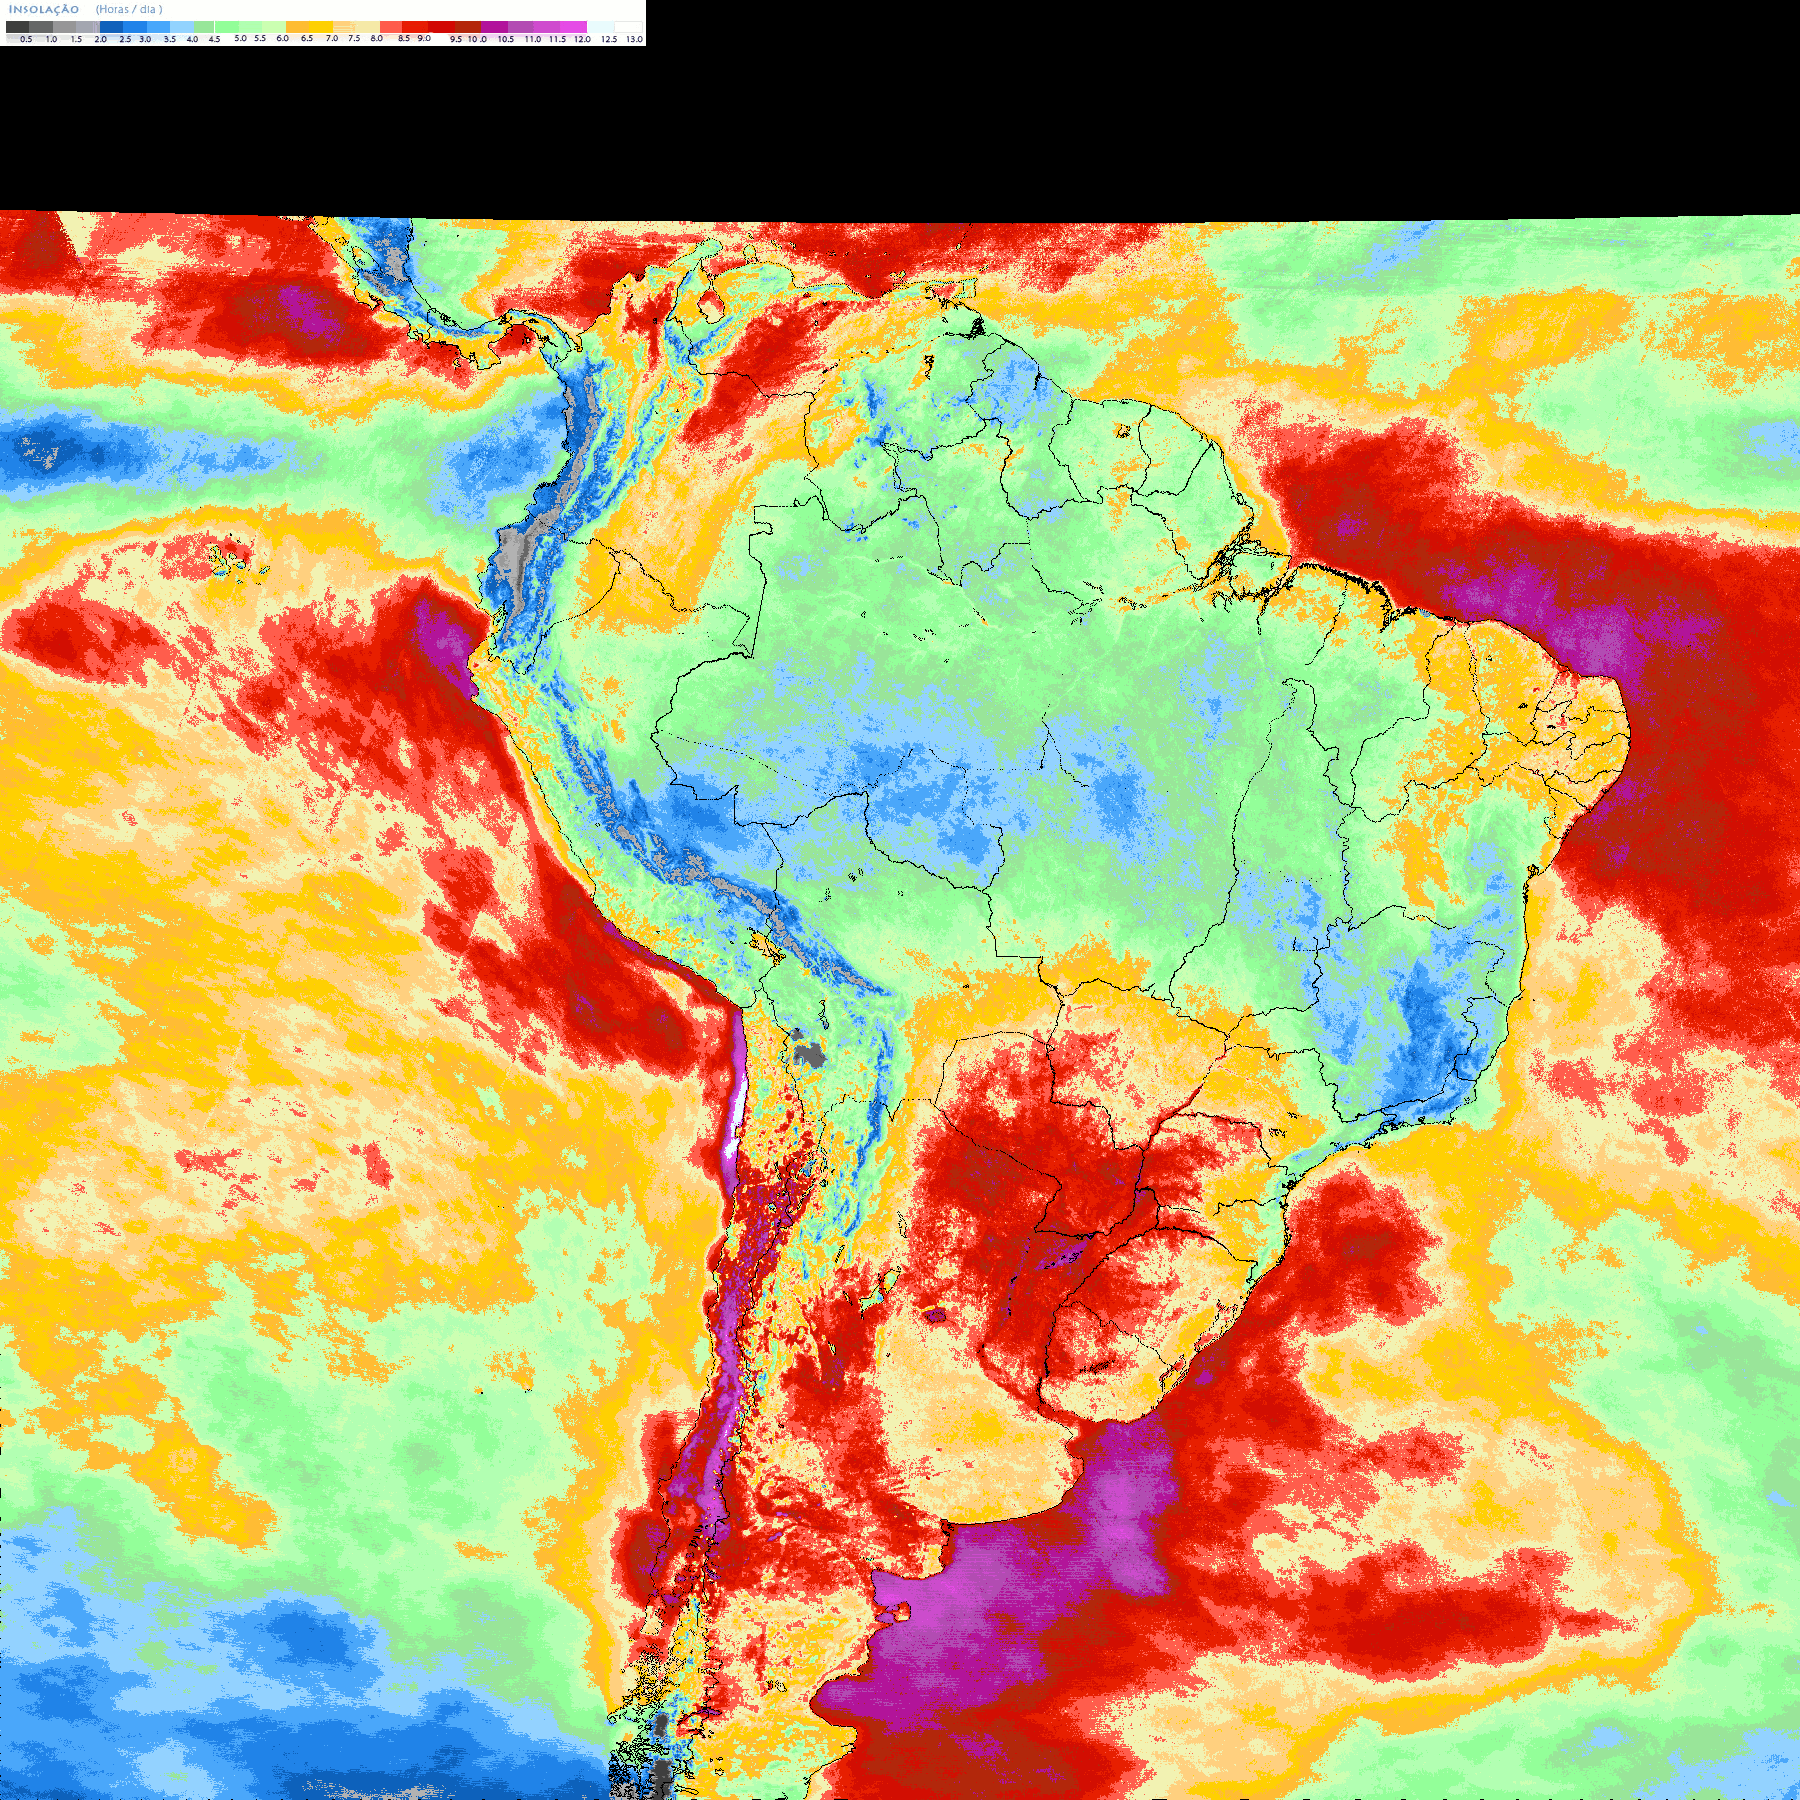Select the 0.5 legend value label
1800x1800 pixels.
coord(26,39)
